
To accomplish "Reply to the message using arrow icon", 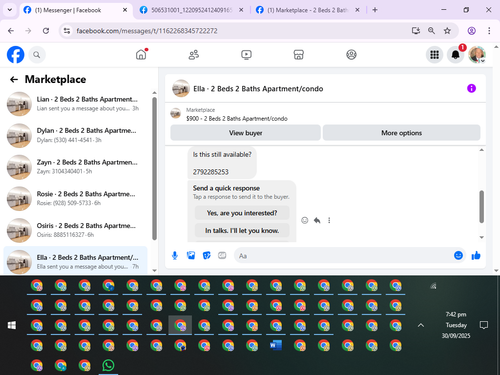I will 317,220.
